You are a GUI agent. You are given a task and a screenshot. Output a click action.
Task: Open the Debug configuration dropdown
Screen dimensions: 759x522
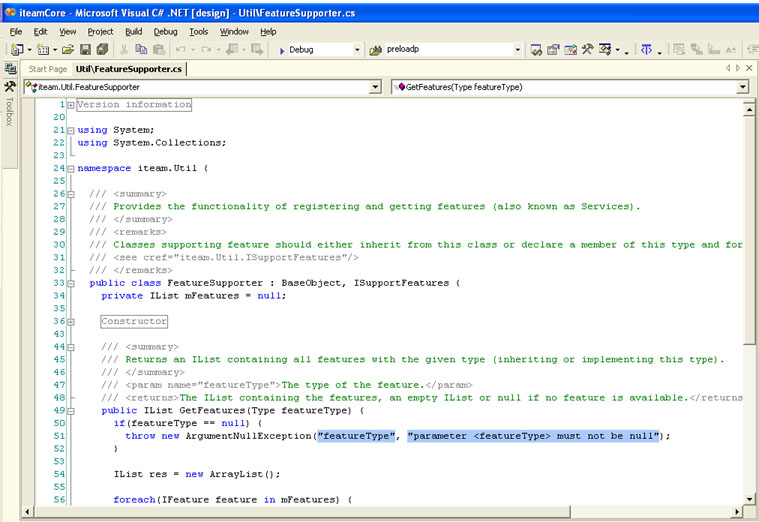357,49
